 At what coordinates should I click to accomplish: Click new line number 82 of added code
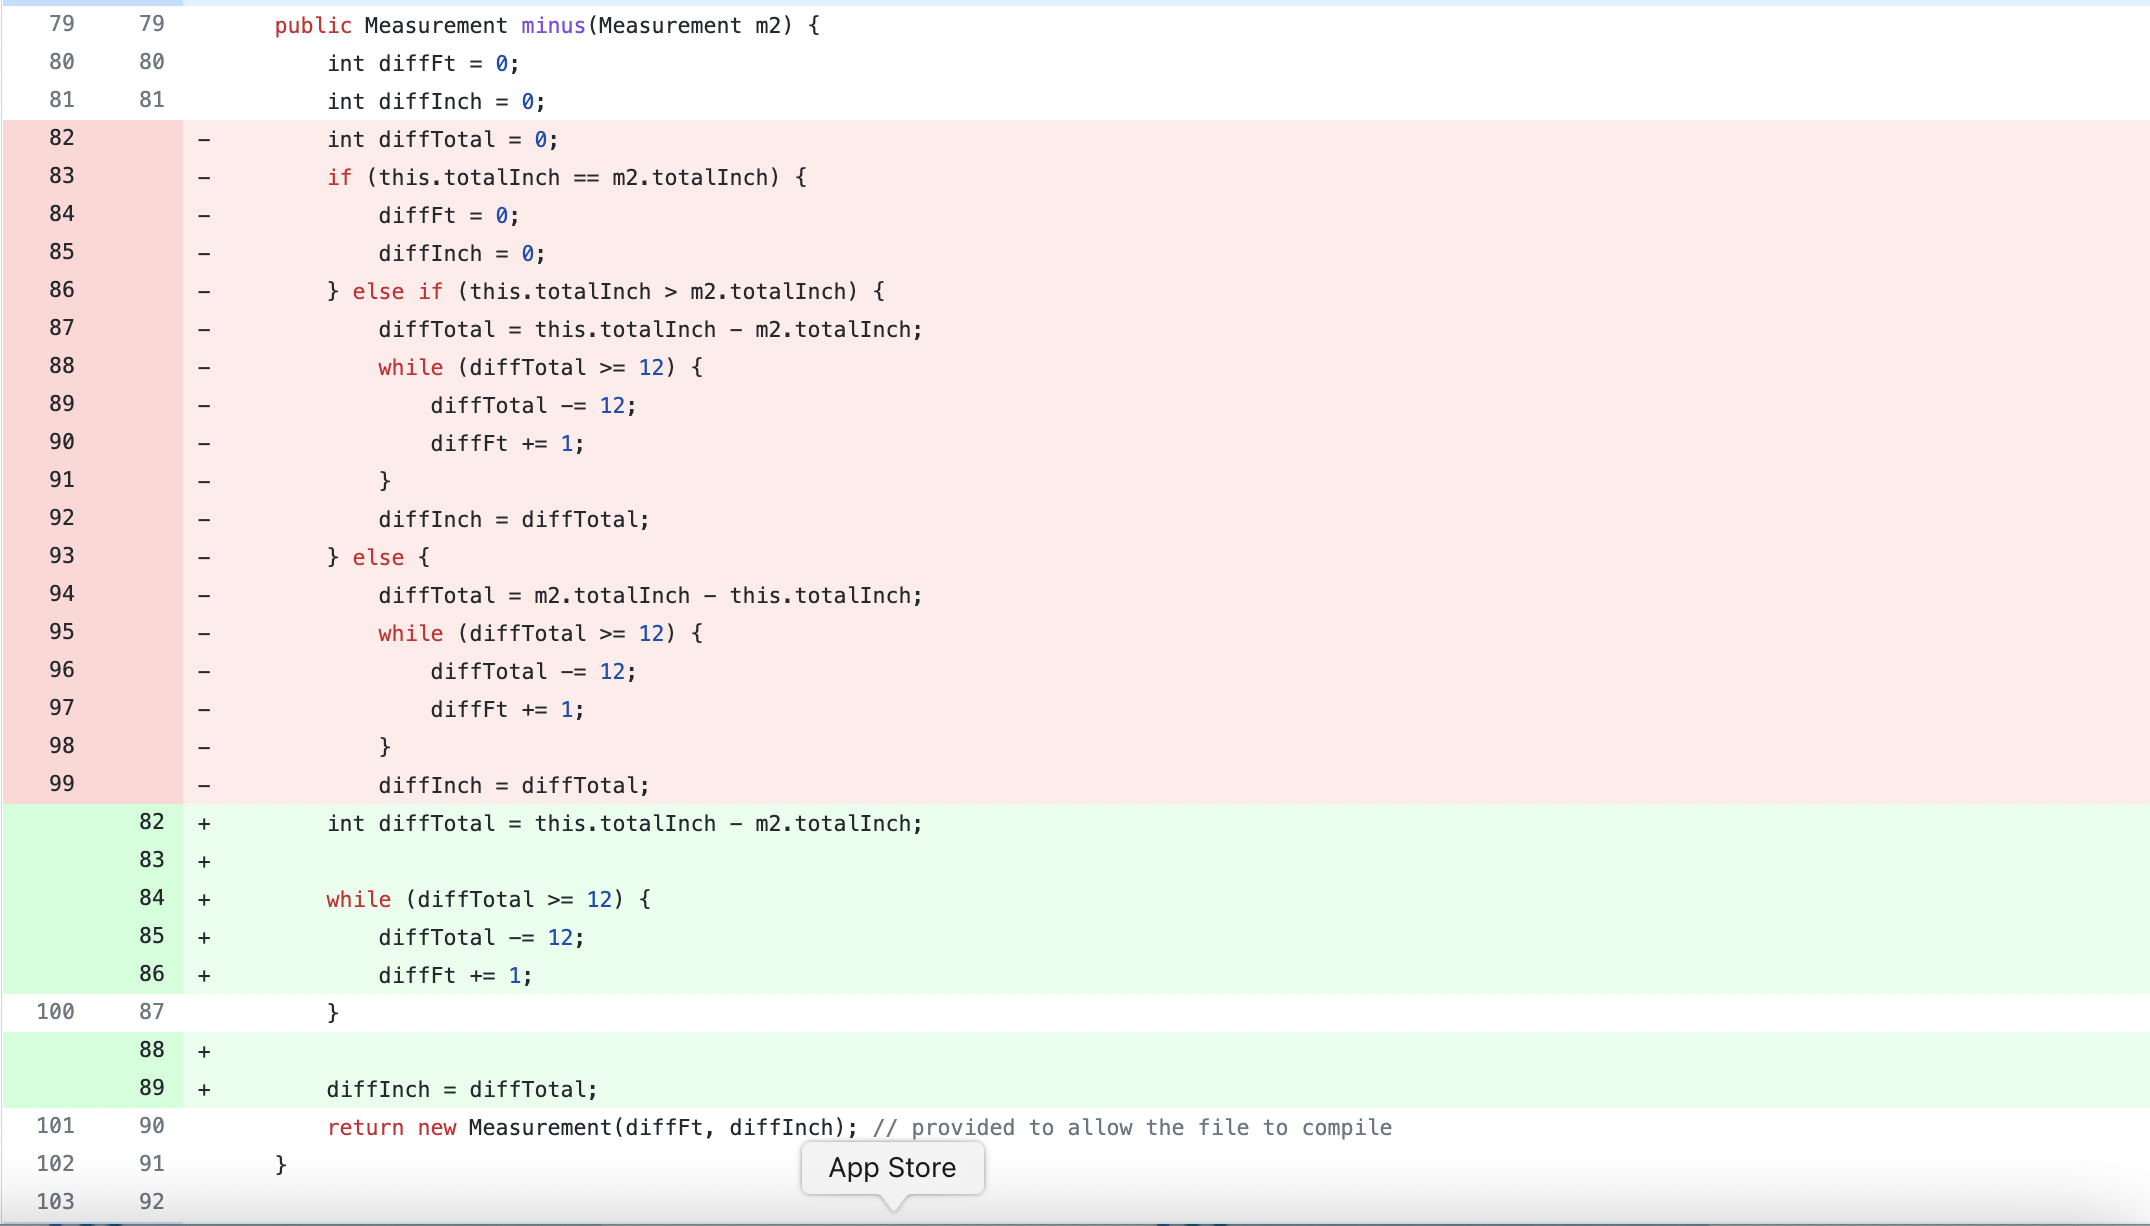click(x=152, y=822)
